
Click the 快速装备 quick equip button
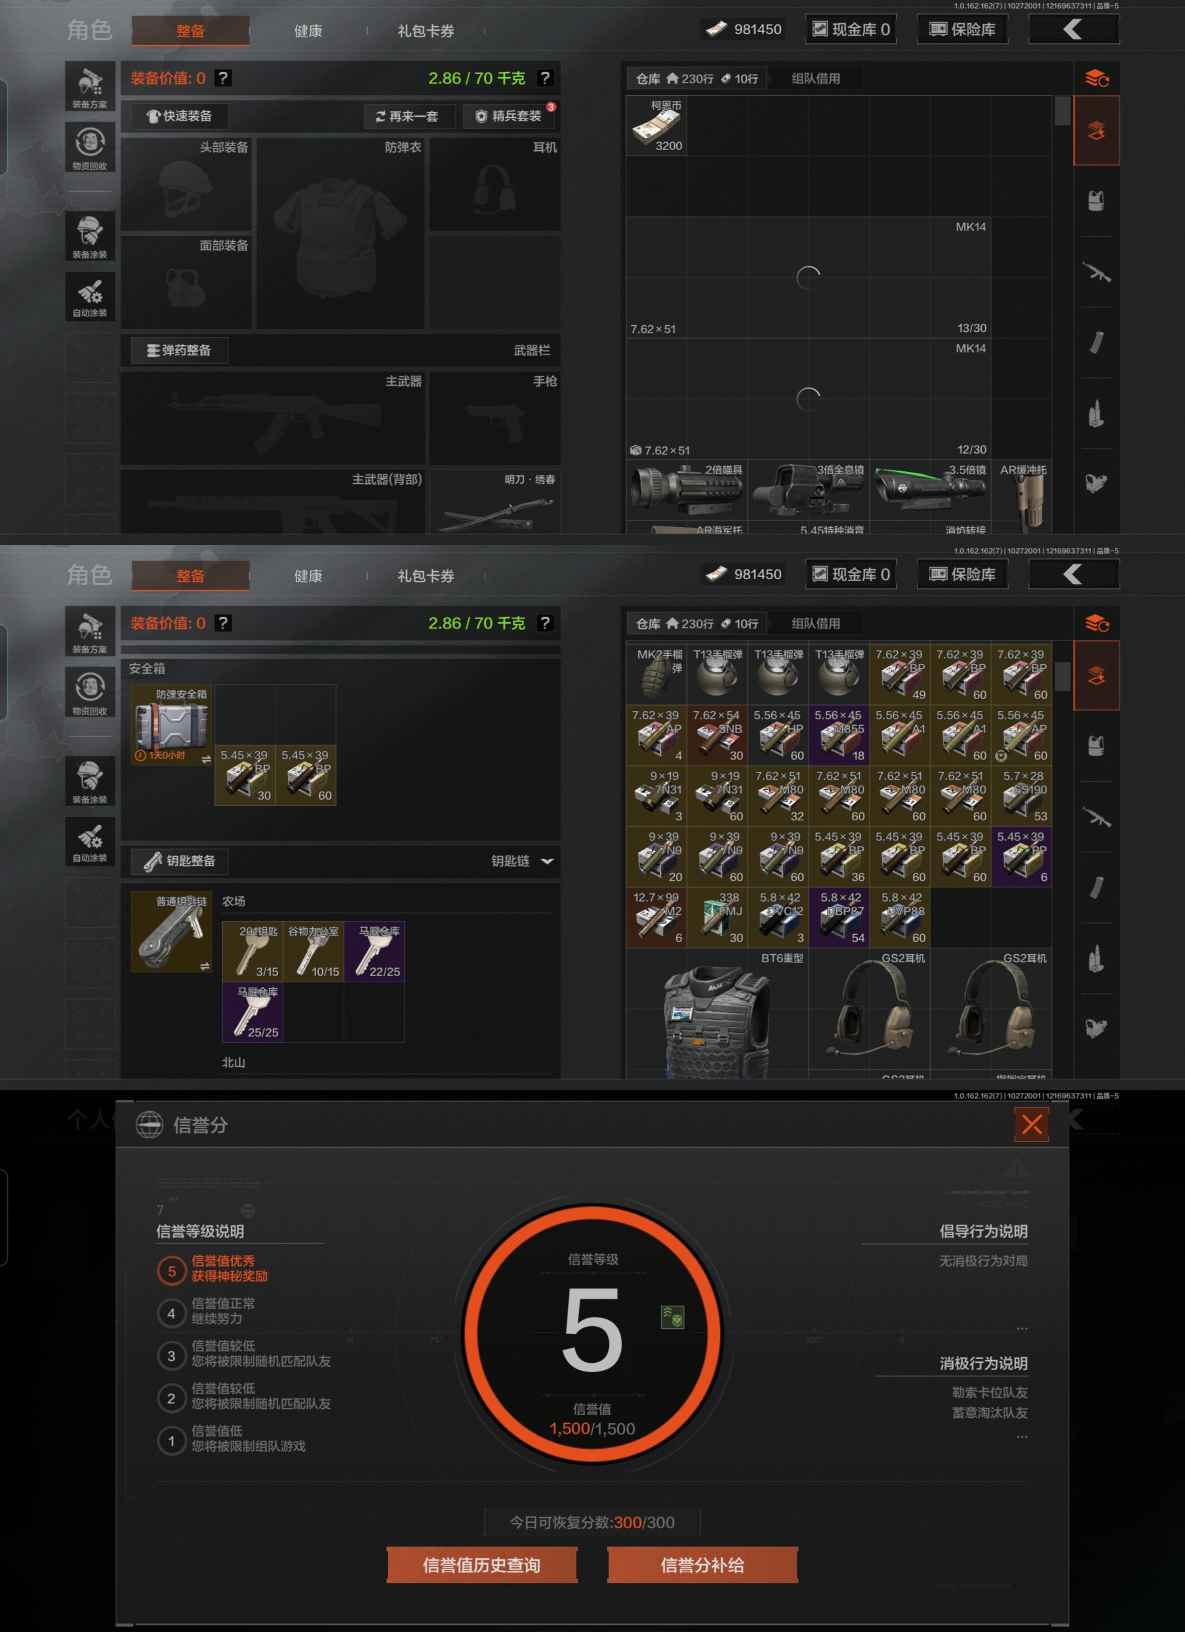tap(179, 116)
